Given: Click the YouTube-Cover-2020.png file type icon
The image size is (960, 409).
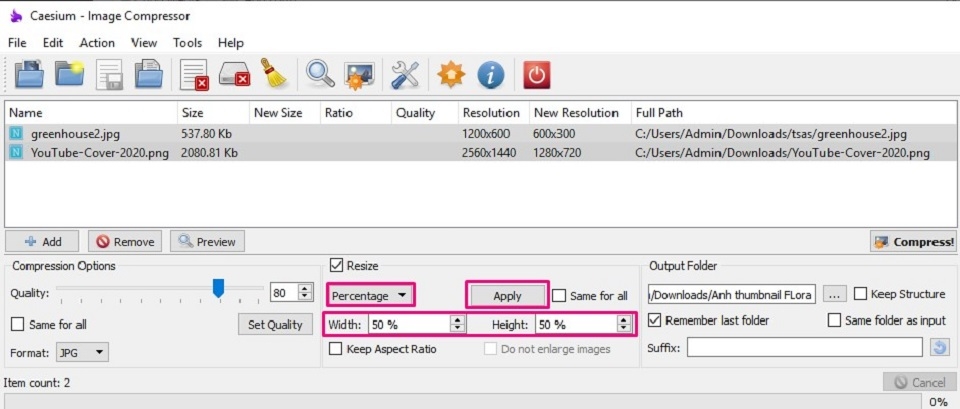Looking at the screenshot, I should (x=16, y=152).
